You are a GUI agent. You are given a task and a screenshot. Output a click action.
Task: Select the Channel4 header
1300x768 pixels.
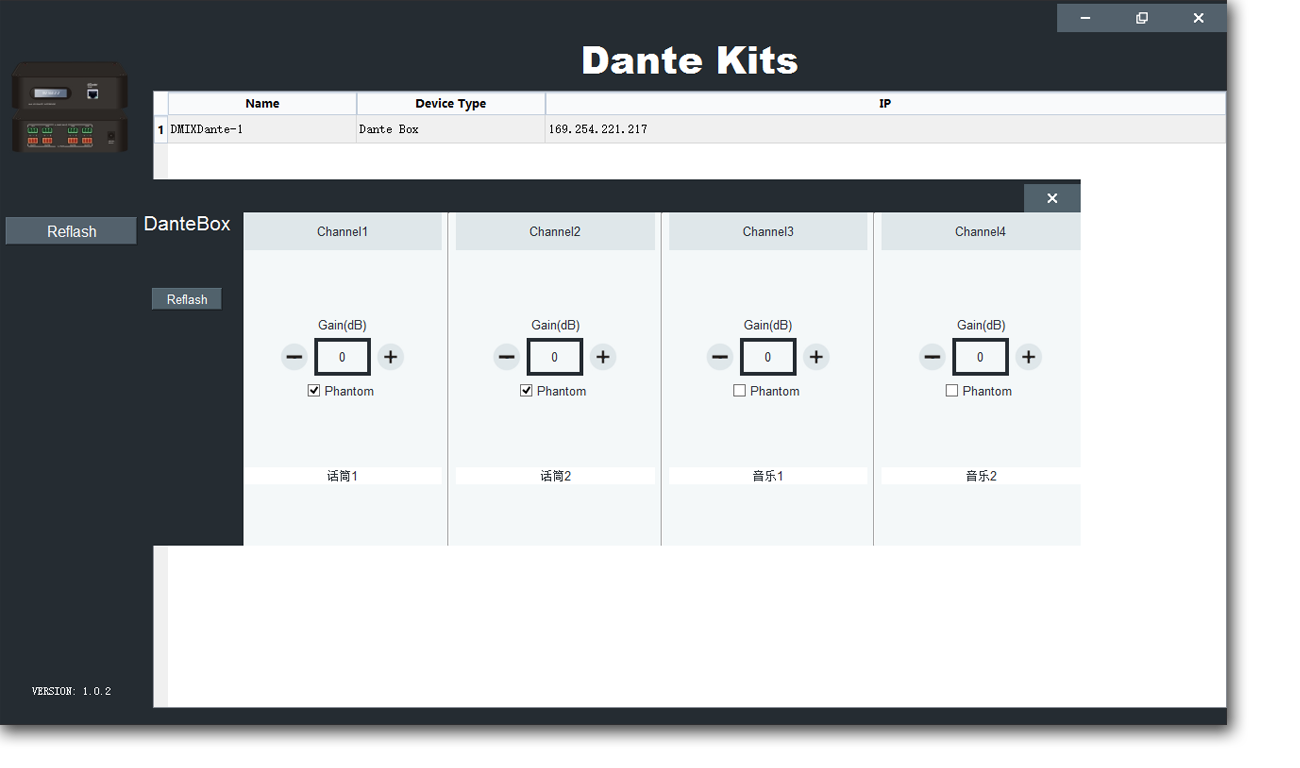coord(980,231)
